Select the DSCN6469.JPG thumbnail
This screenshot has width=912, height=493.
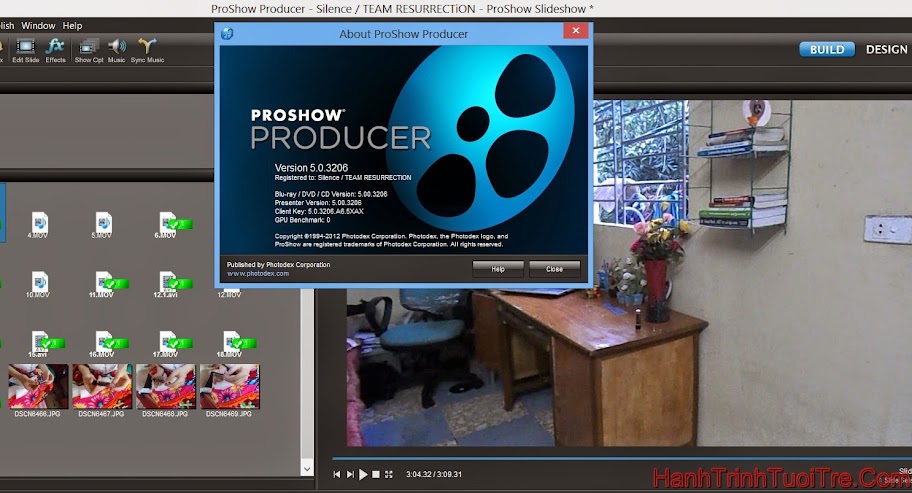pos(229,387)
